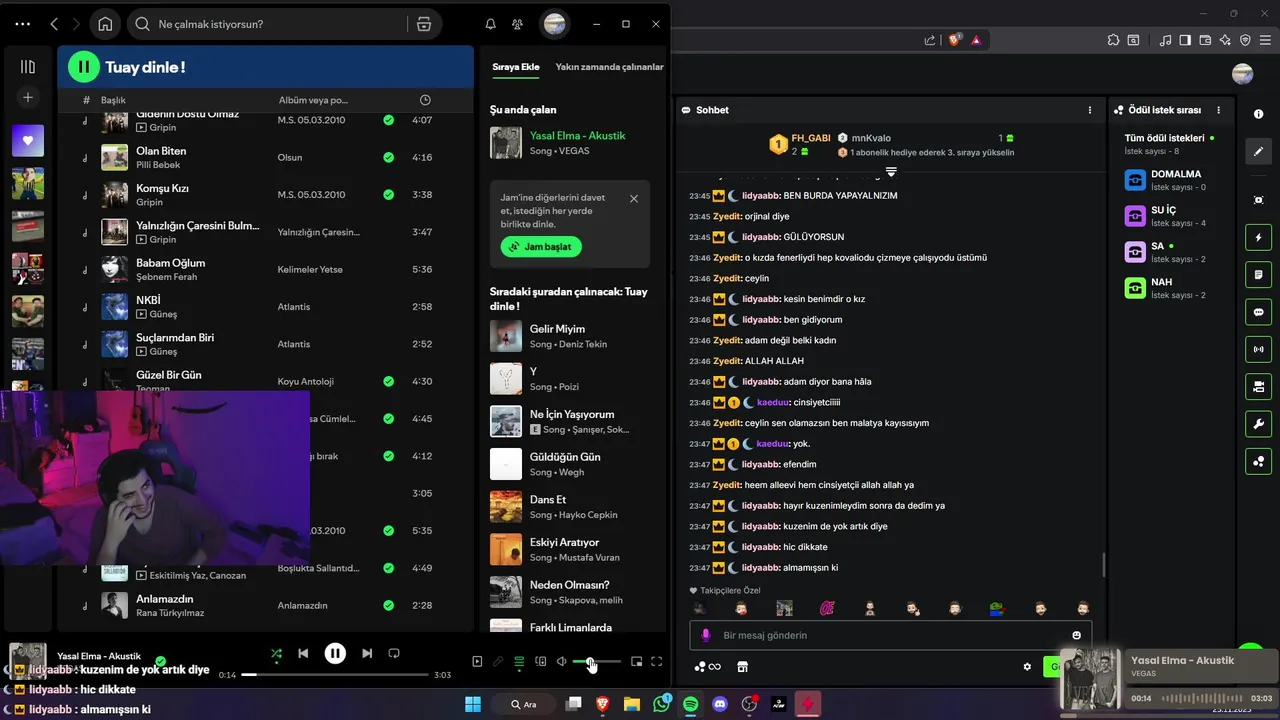Sort by the 'Başlık' column header
The height and width of the screenshot is (720, 1280).
tap(113, 100)
